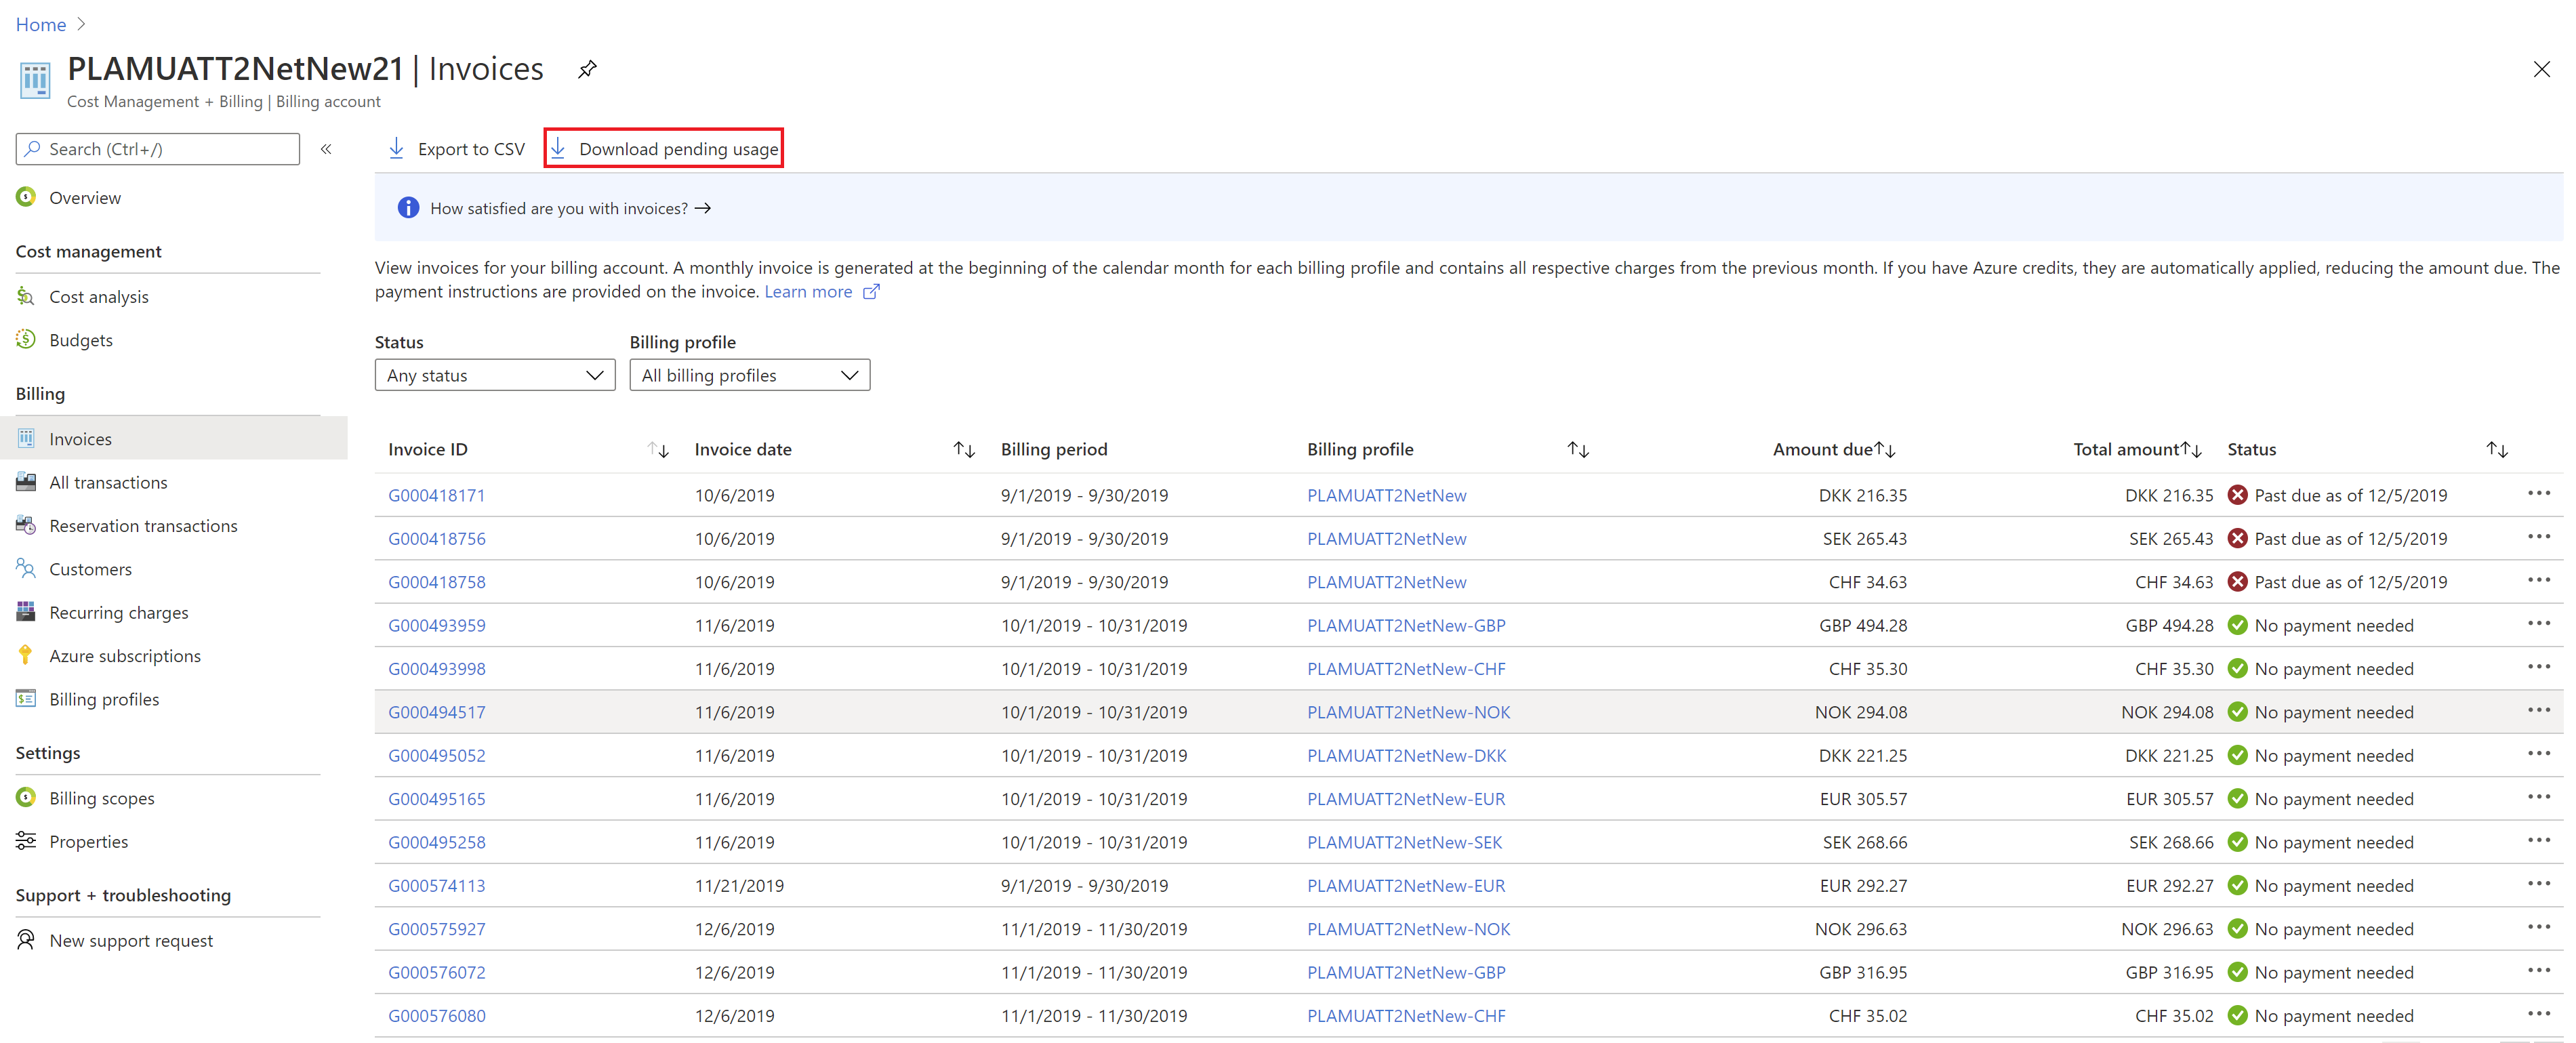Open more options for invoice G000493959
Image resolution: width=2576 pixels, height=1043 pixels.
pyautogui.click(x=2539, y=623)
